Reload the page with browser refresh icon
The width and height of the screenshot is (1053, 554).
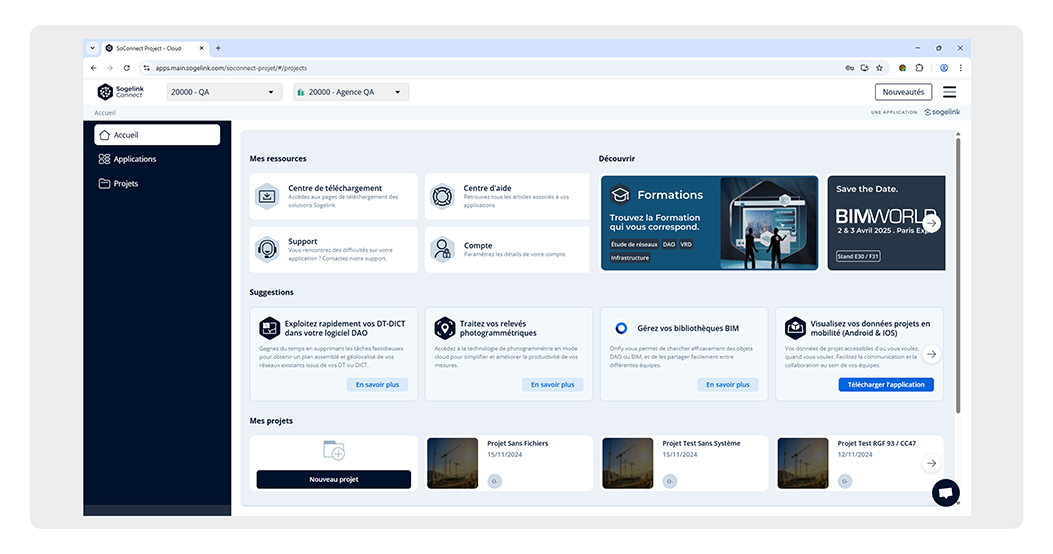click(x=126, y=68)
